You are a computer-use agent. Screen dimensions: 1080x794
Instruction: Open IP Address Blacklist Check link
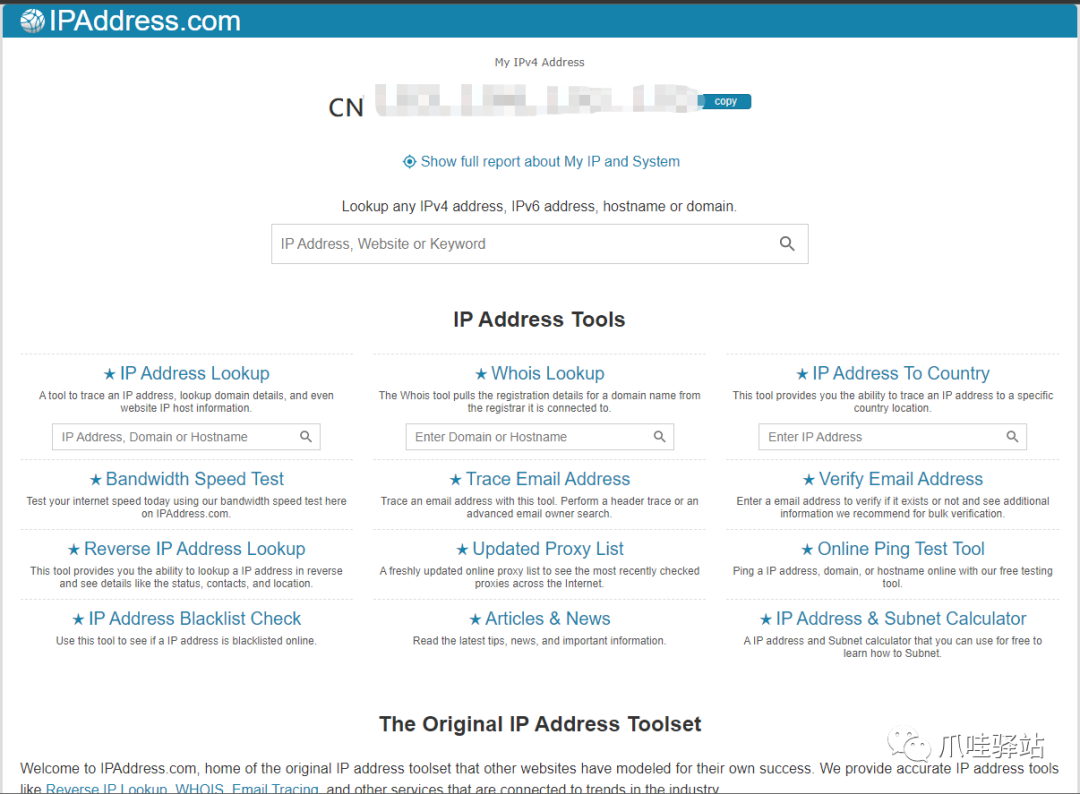click(194, 618)
